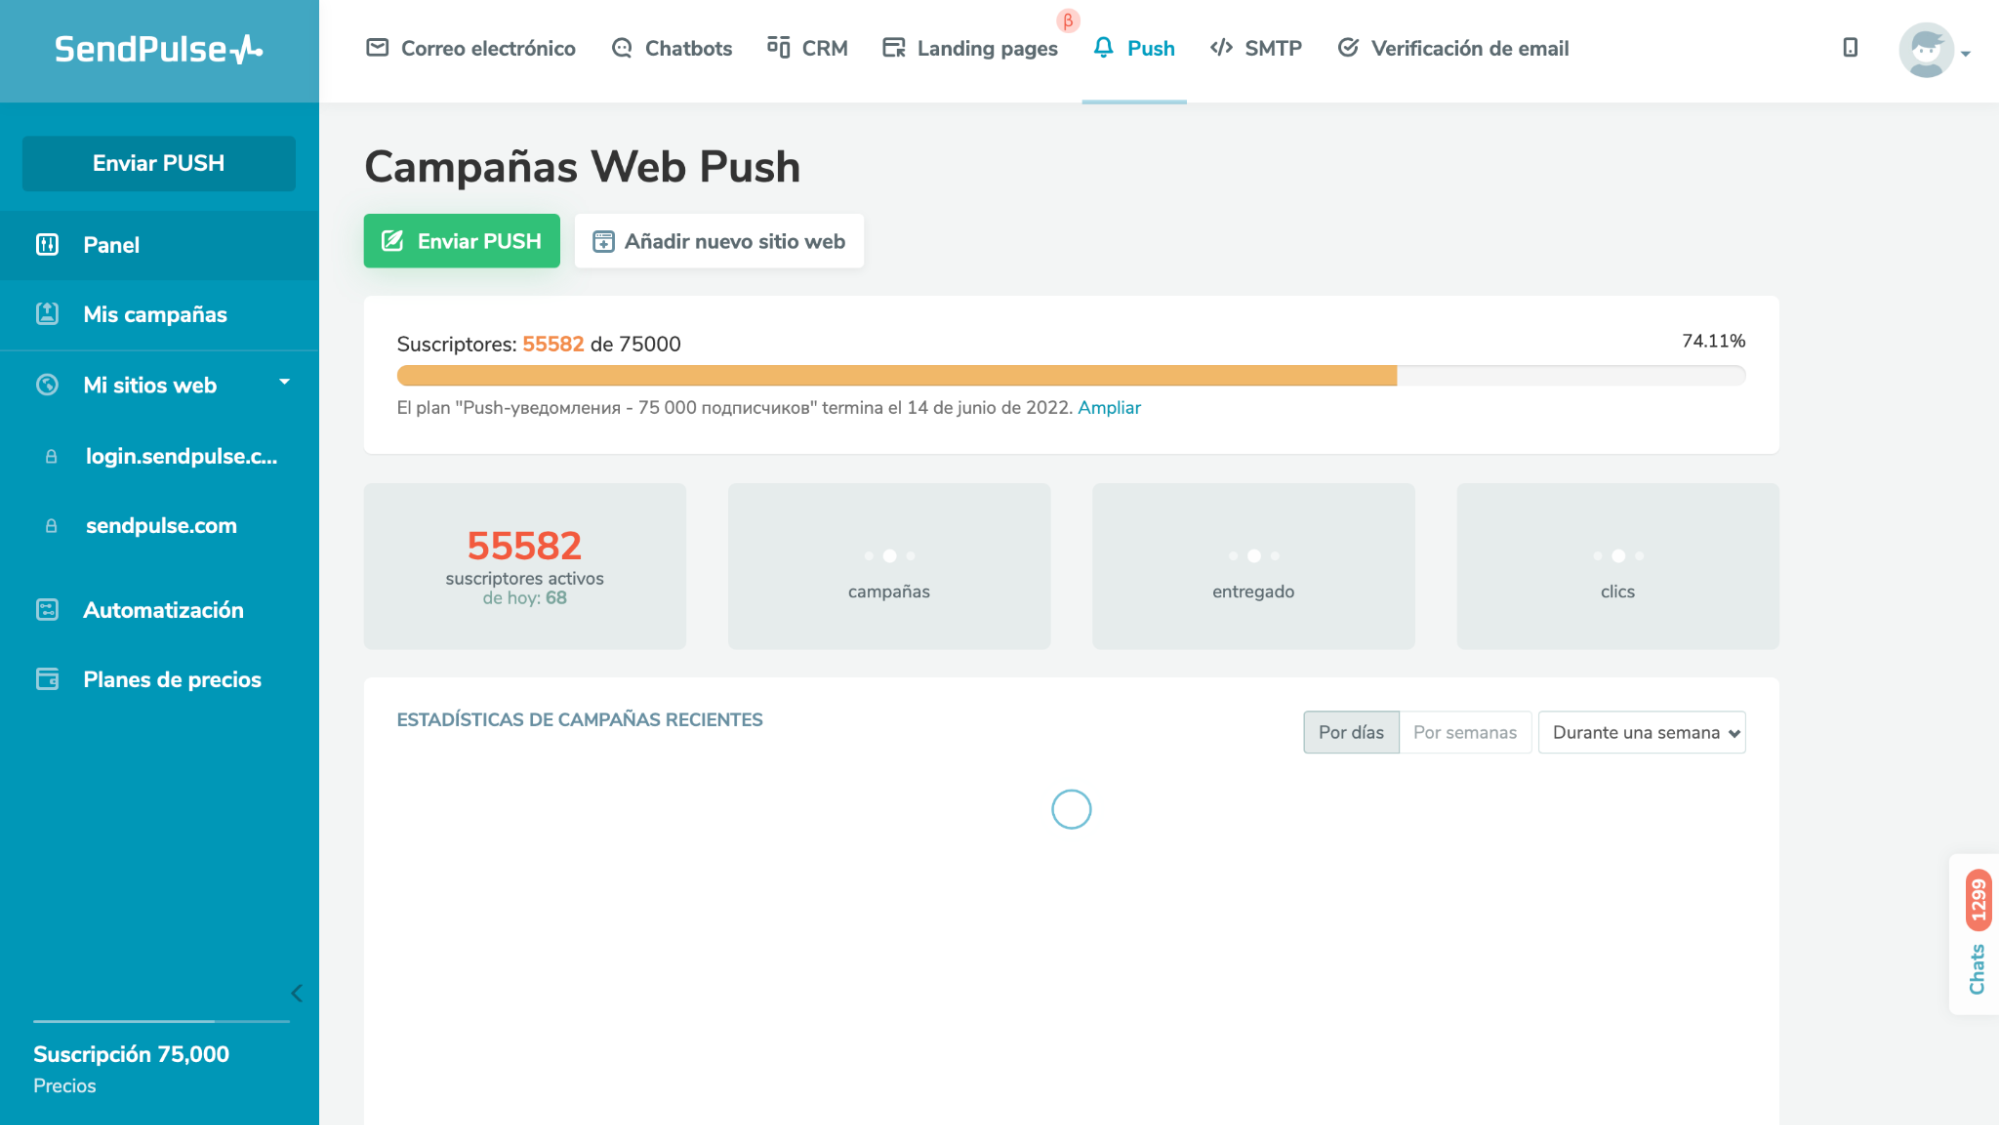Select the sendpulse.com website
Viewport: 1999px width, 1126px height.
[159, 526]
